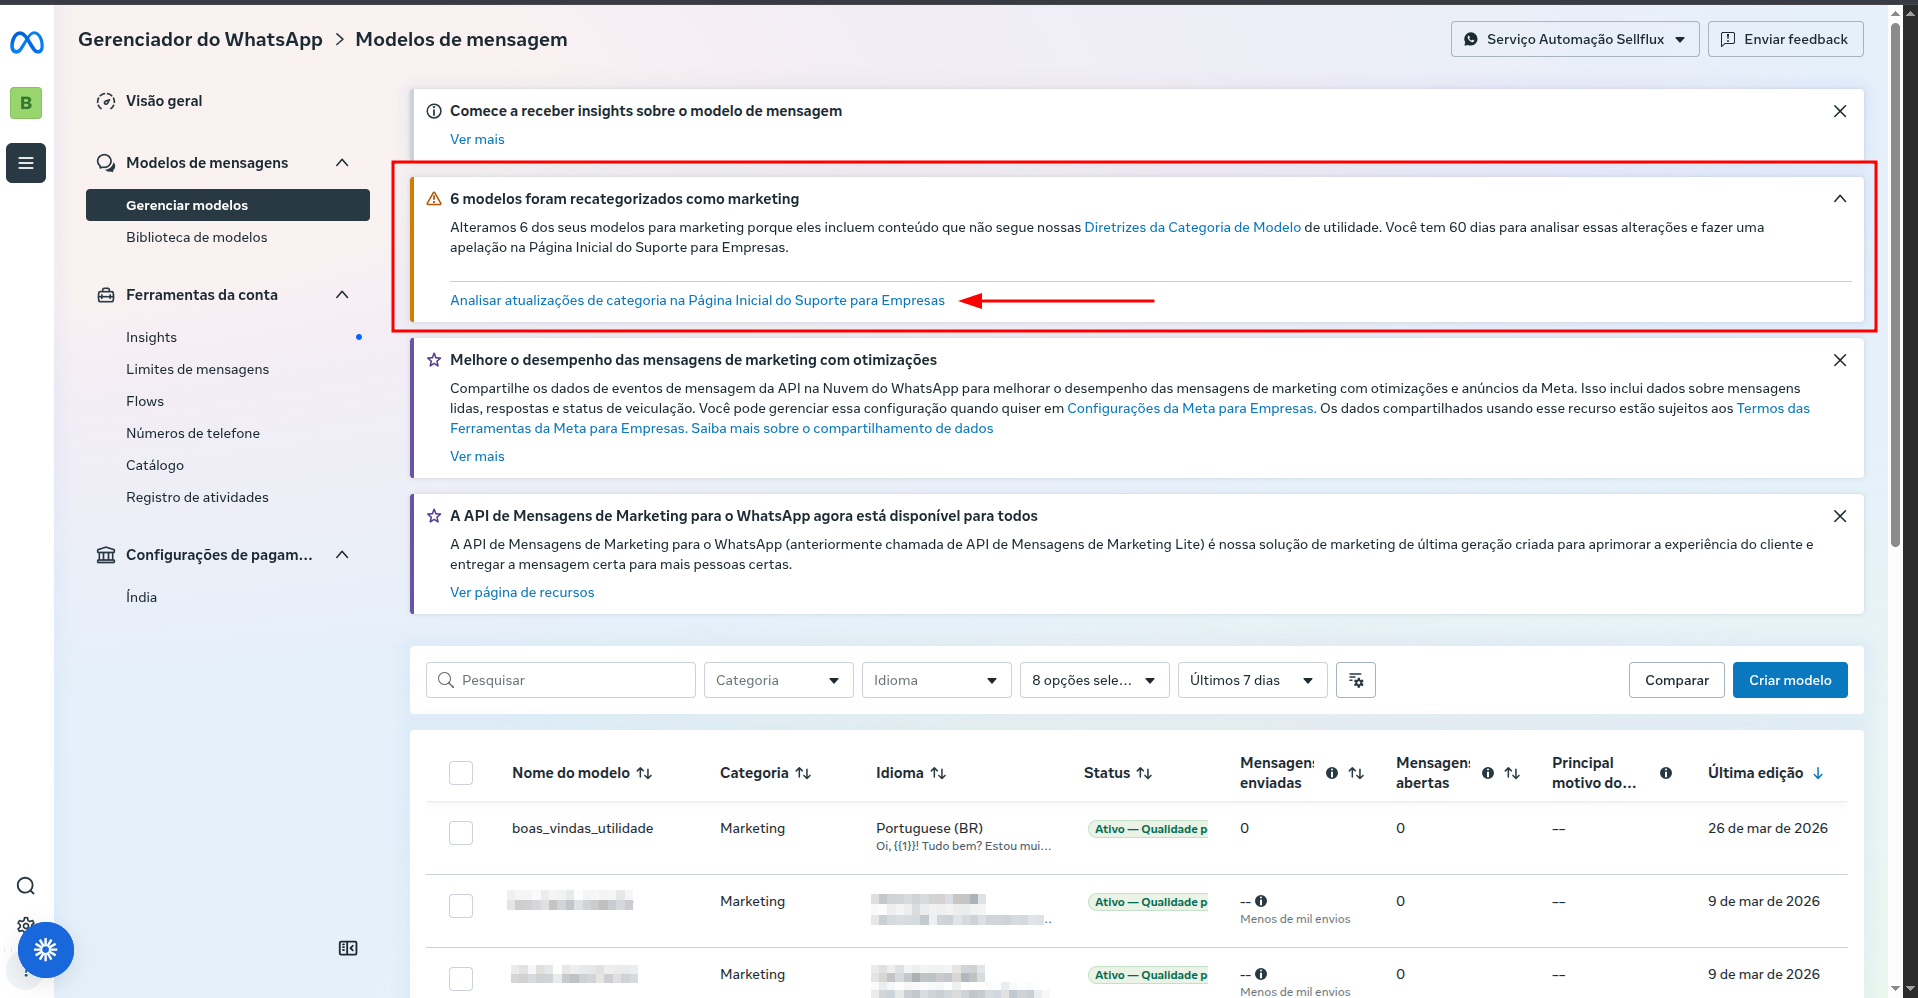Click the blue snowflake floating button

[x=46, y=950]
